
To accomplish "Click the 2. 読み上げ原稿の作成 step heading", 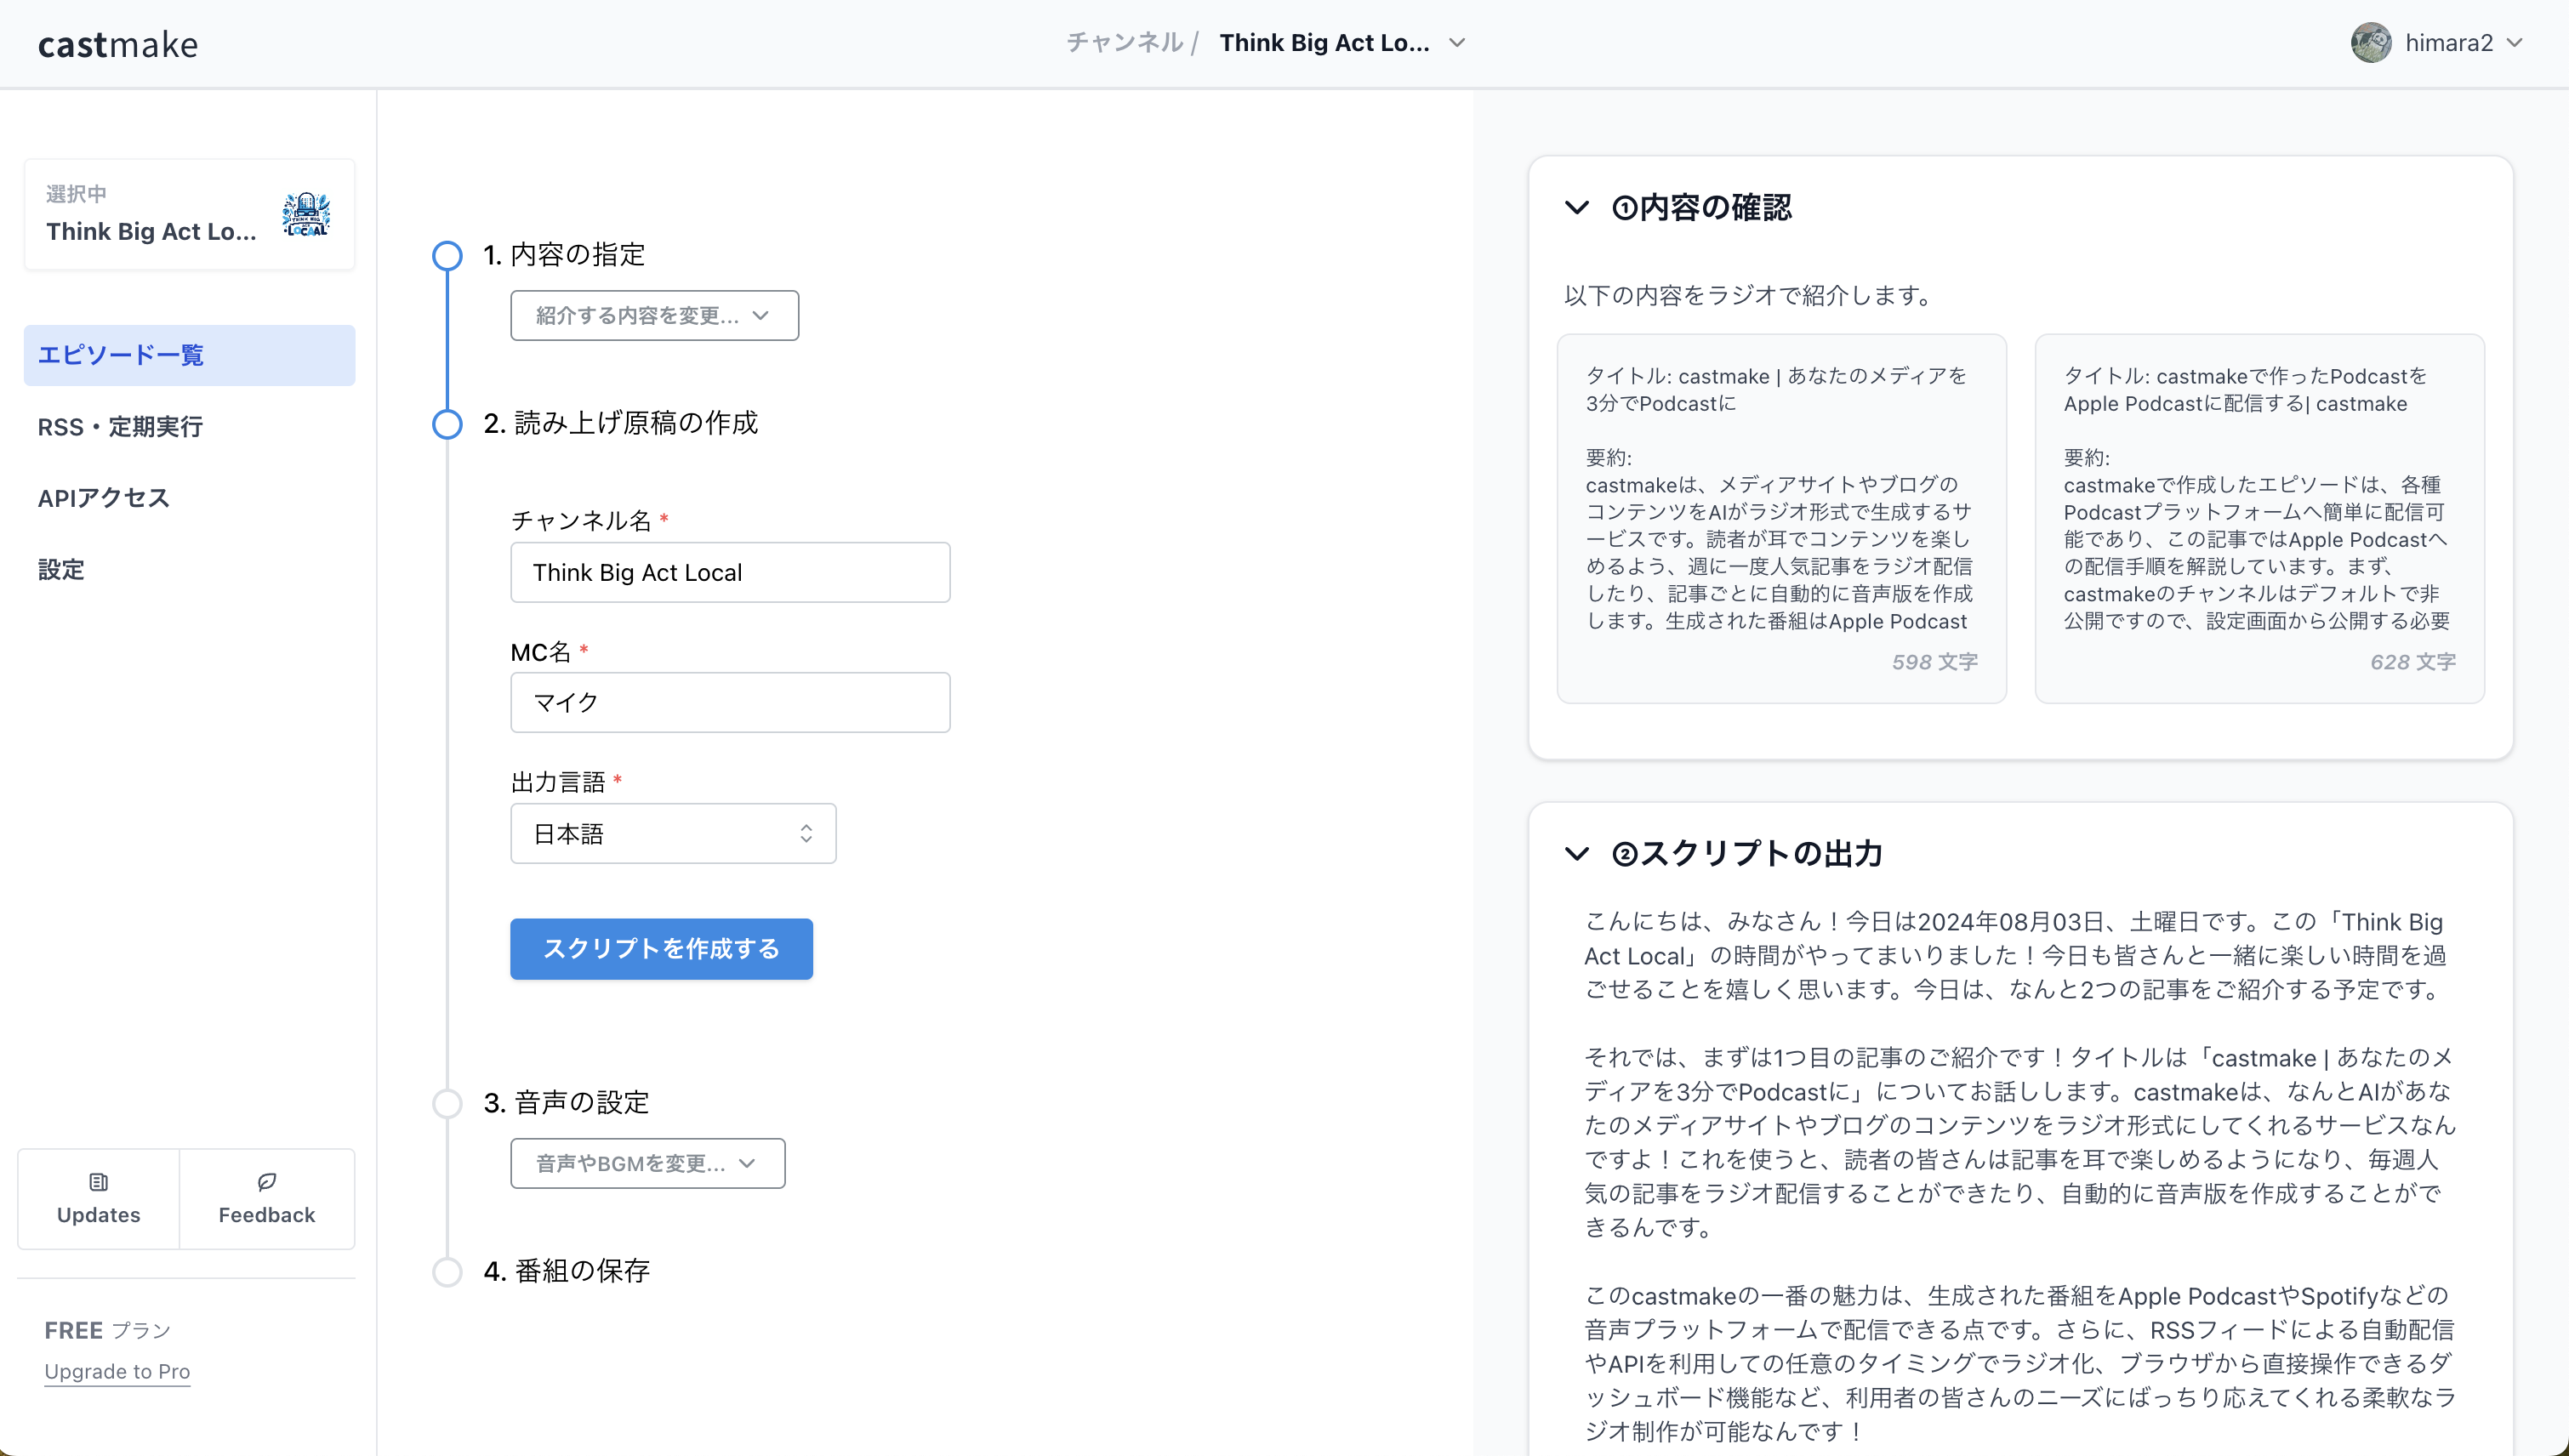I will [620, 424].
